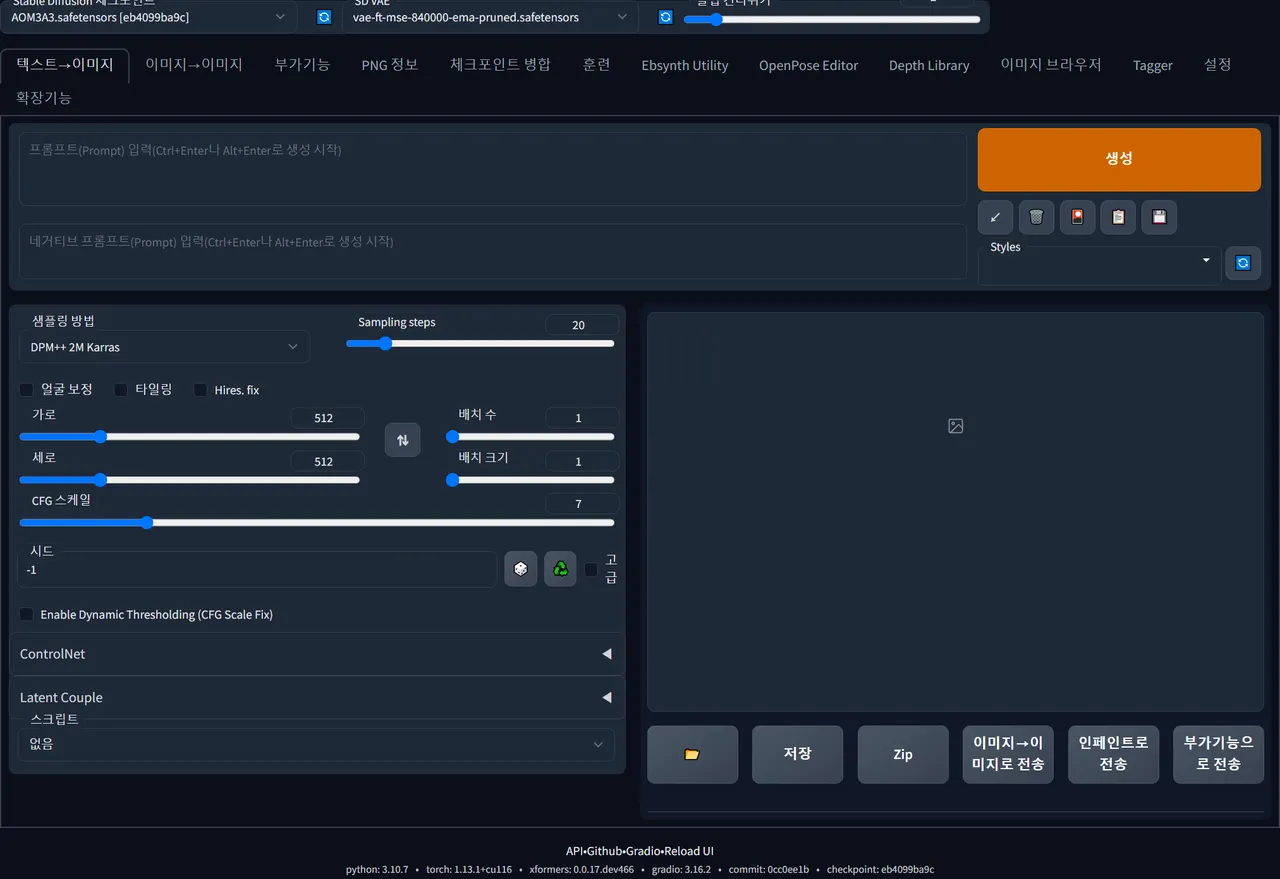This screenshot has width=1280, height=879.
Task: Switch to 체크포인트 병합 tab
Action: [x=500, y=64]
